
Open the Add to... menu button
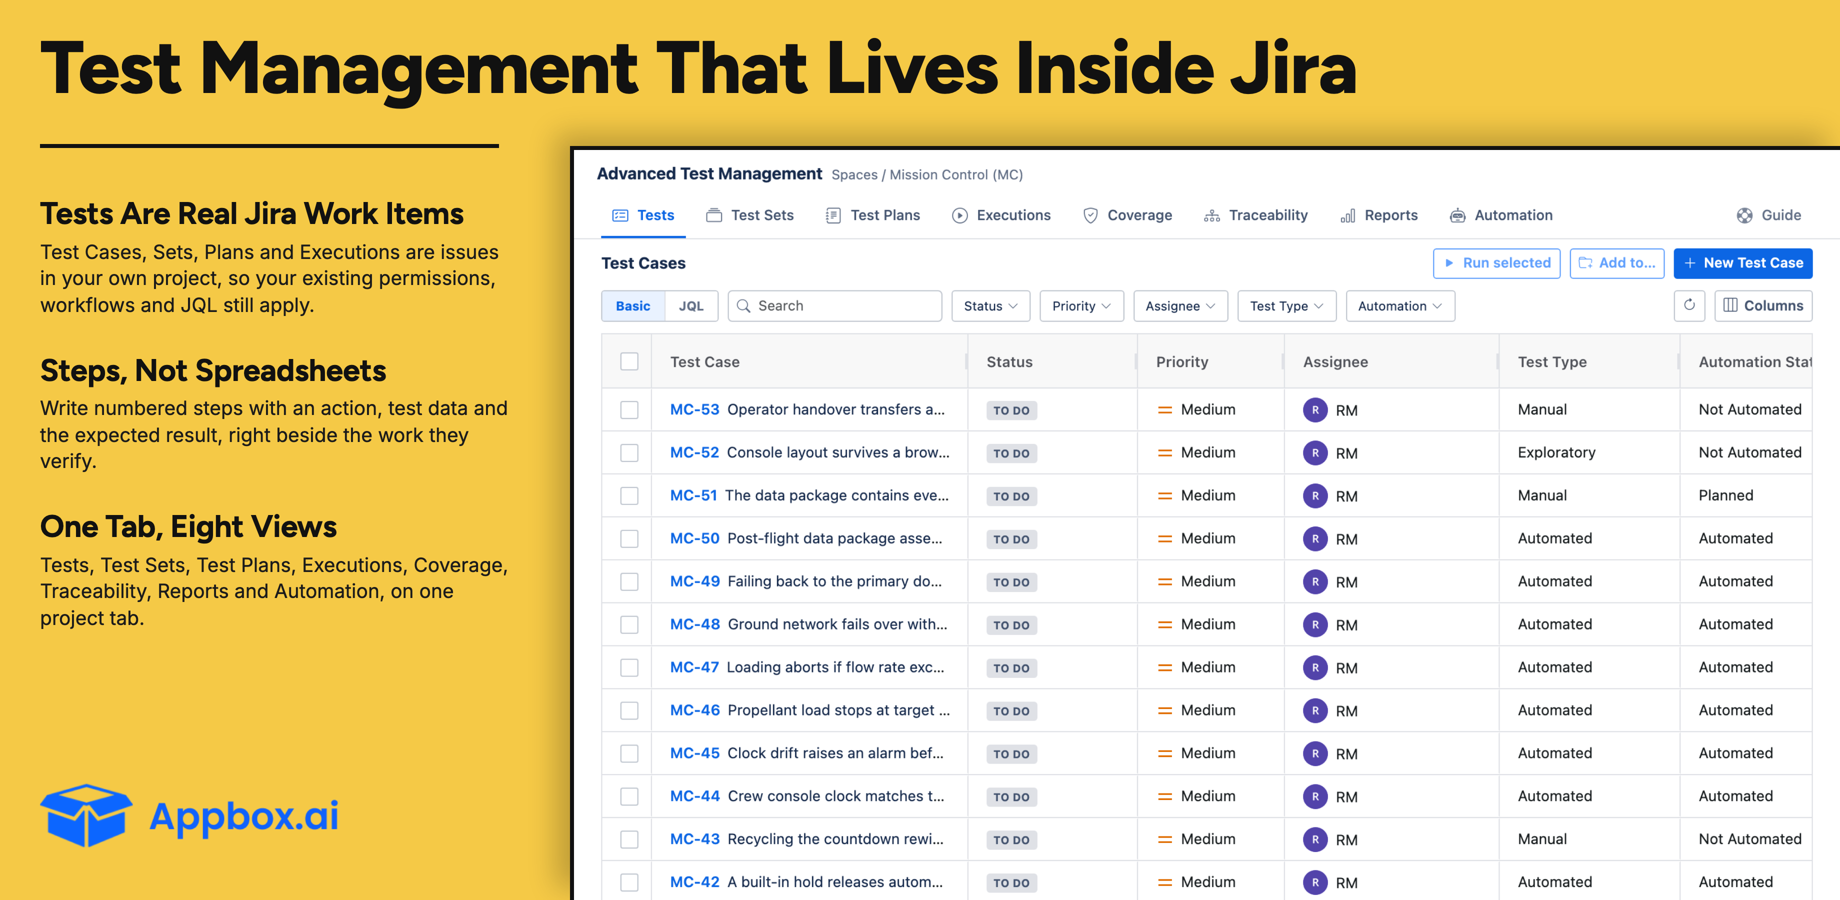[x=1617, y=263]
